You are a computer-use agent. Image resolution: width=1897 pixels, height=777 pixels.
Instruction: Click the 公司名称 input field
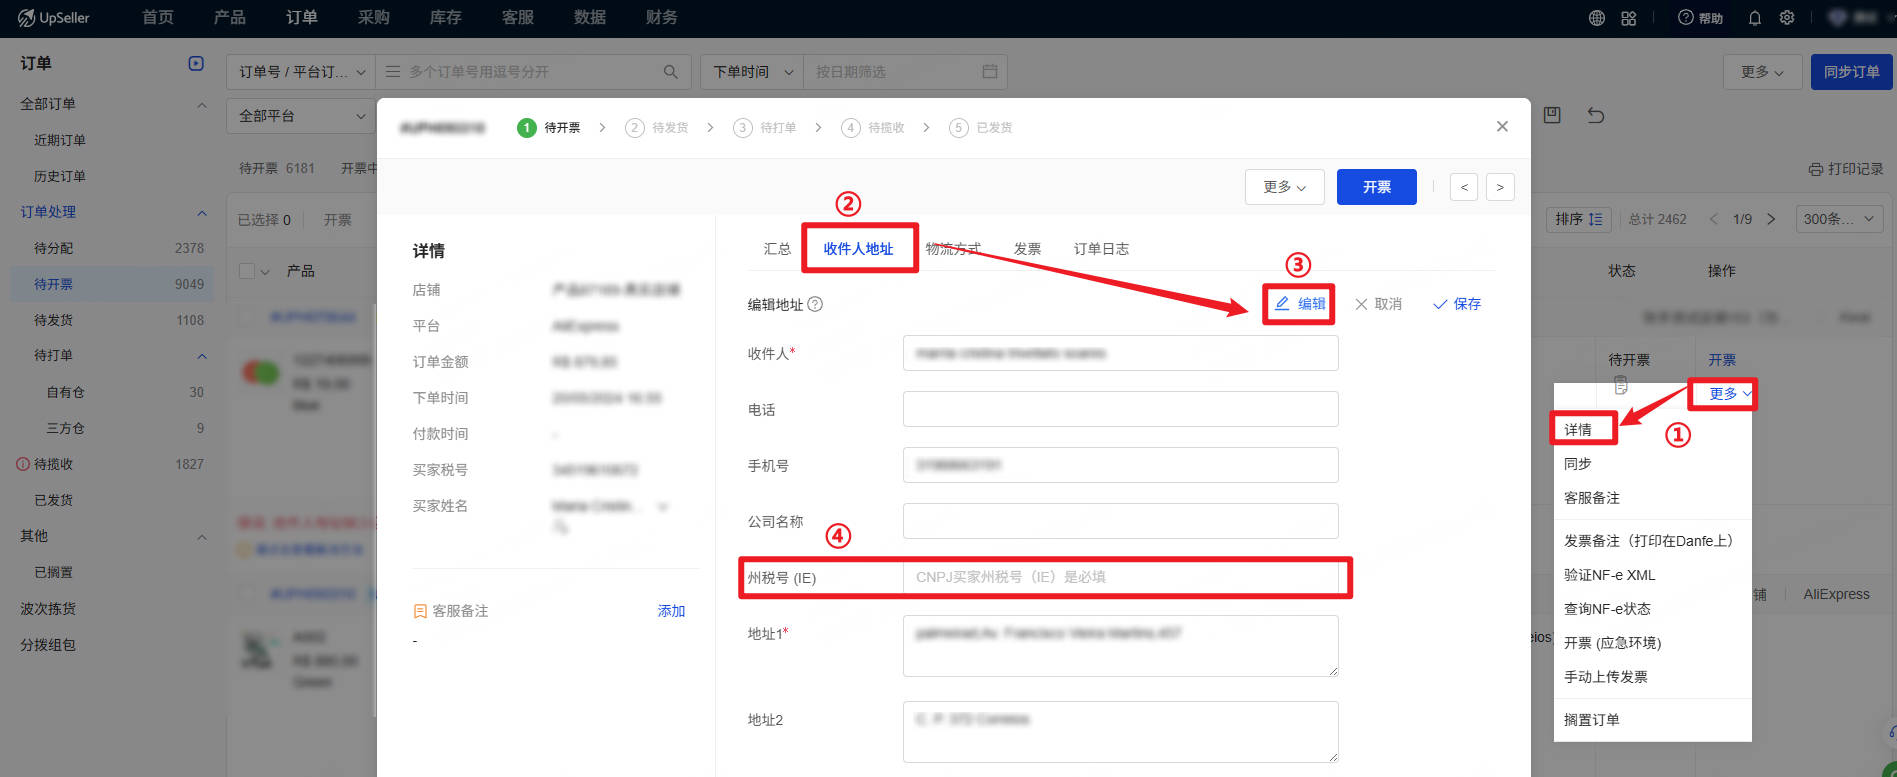pyautogui.click(x=1120, y=521)
